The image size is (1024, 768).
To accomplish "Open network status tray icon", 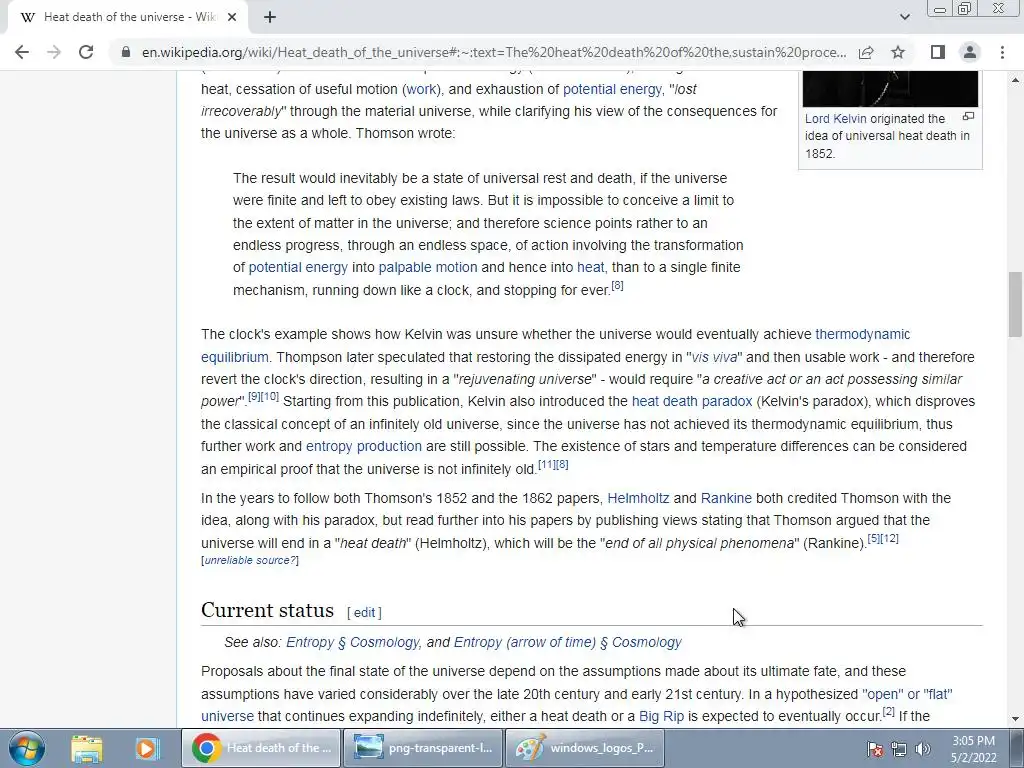I will 899,749.
